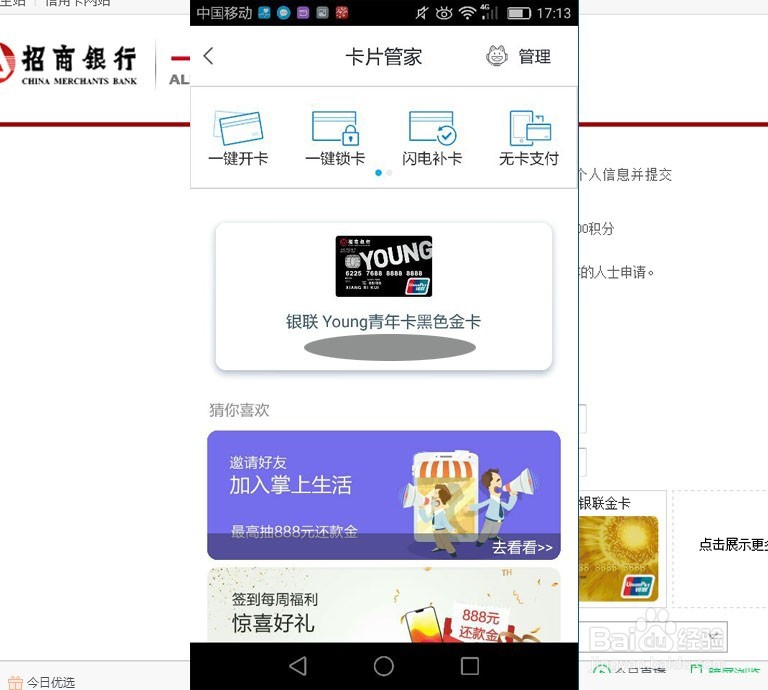Select the second page indicator dot
The image size is (768, 690).
click(x=389, y=172)
